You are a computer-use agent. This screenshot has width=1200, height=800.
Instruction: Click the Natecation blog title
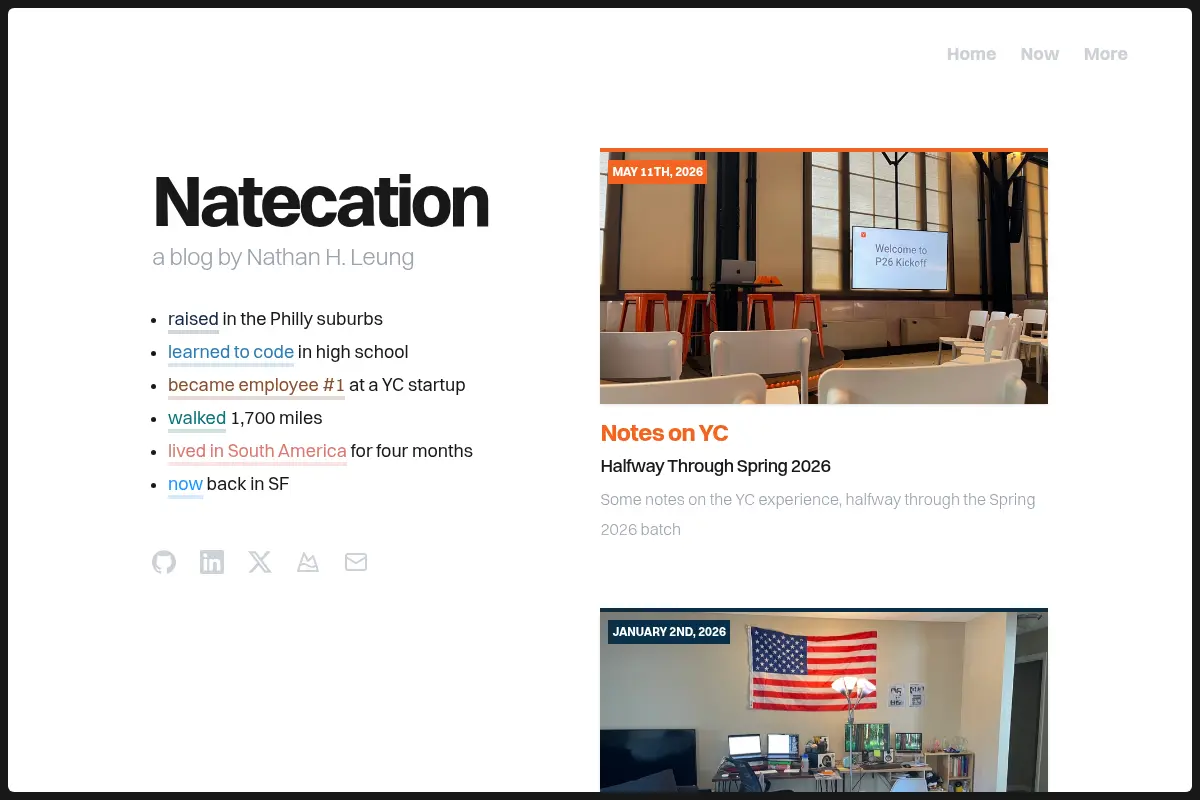click(x=321, y=202)
